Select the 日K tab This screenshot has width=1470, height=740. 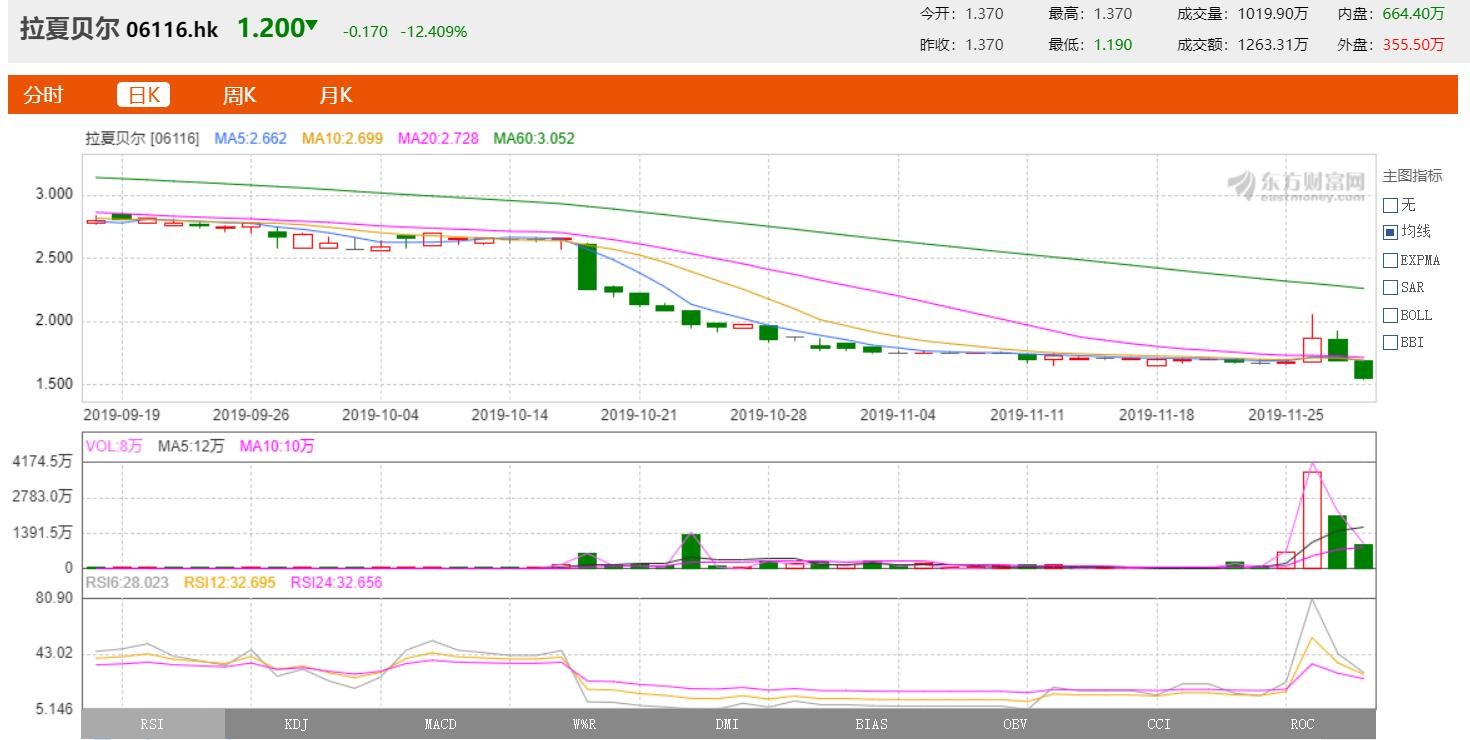click(x=144, y=95)
